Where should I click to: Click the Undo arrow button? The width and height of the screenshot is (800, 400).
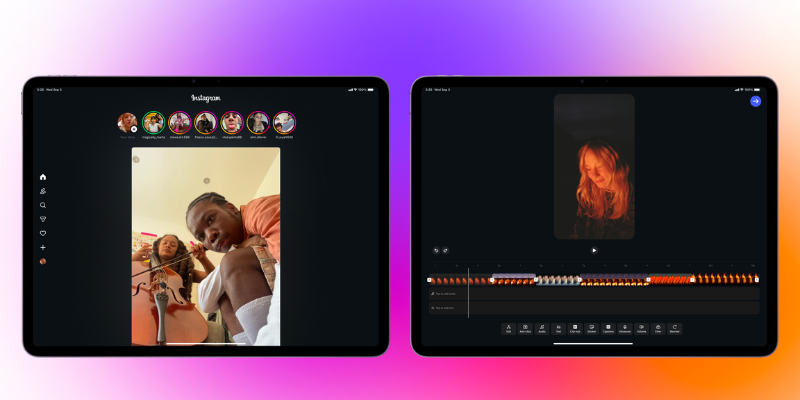click(x=436, y=250)
